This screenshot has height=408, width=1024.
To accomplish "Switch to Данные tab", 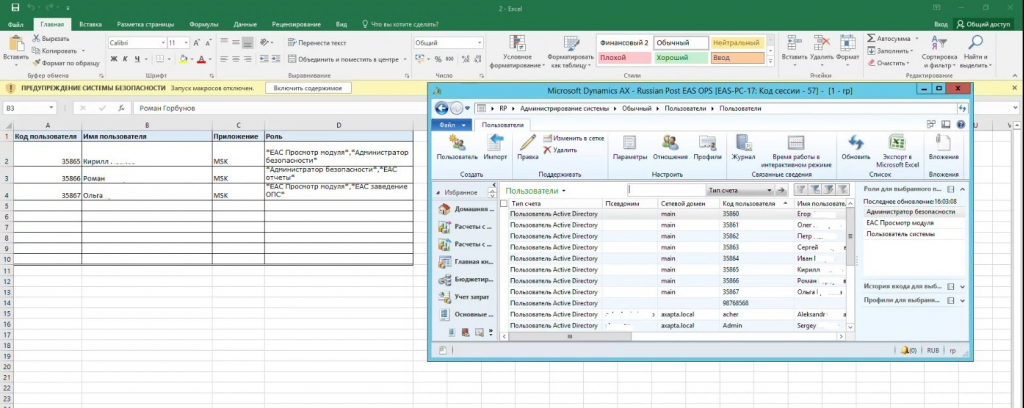I will 245,24.
